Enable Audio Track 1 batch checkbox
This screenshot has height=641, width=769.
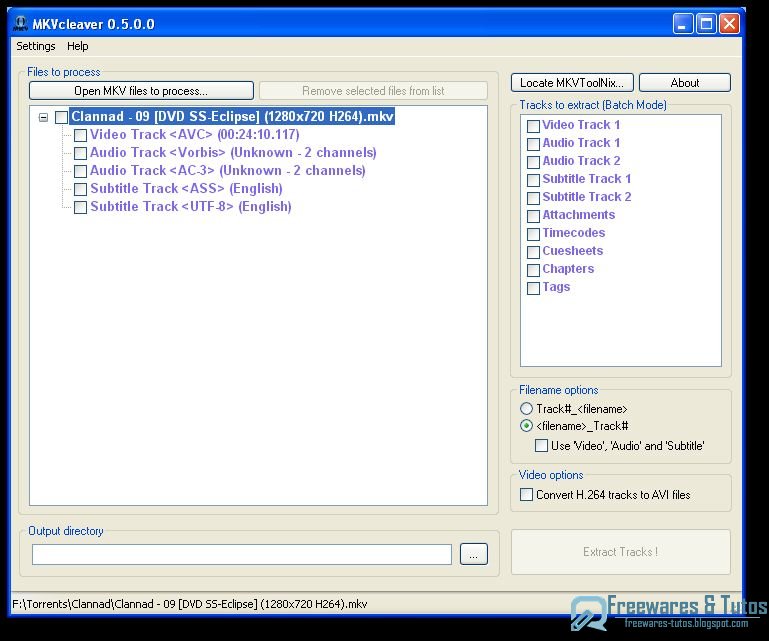(x=533, y=144)
